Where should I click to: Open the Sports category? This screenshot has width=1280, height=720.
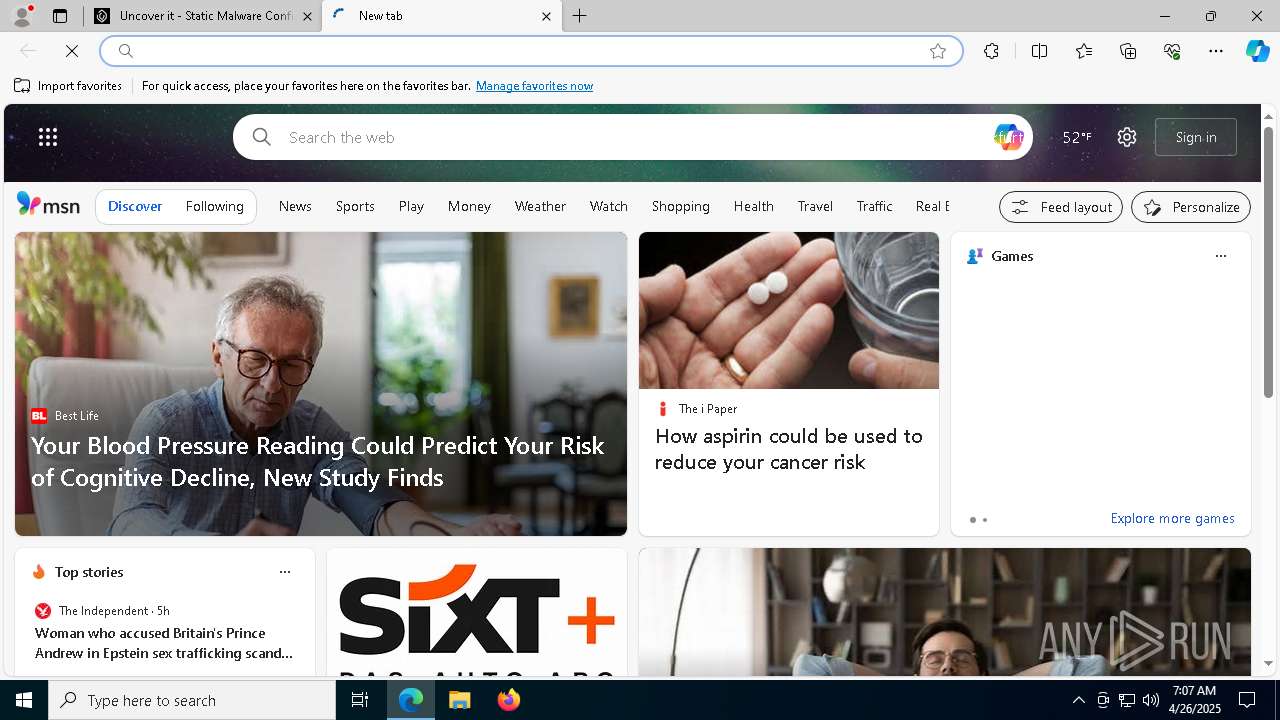point(355,206)
